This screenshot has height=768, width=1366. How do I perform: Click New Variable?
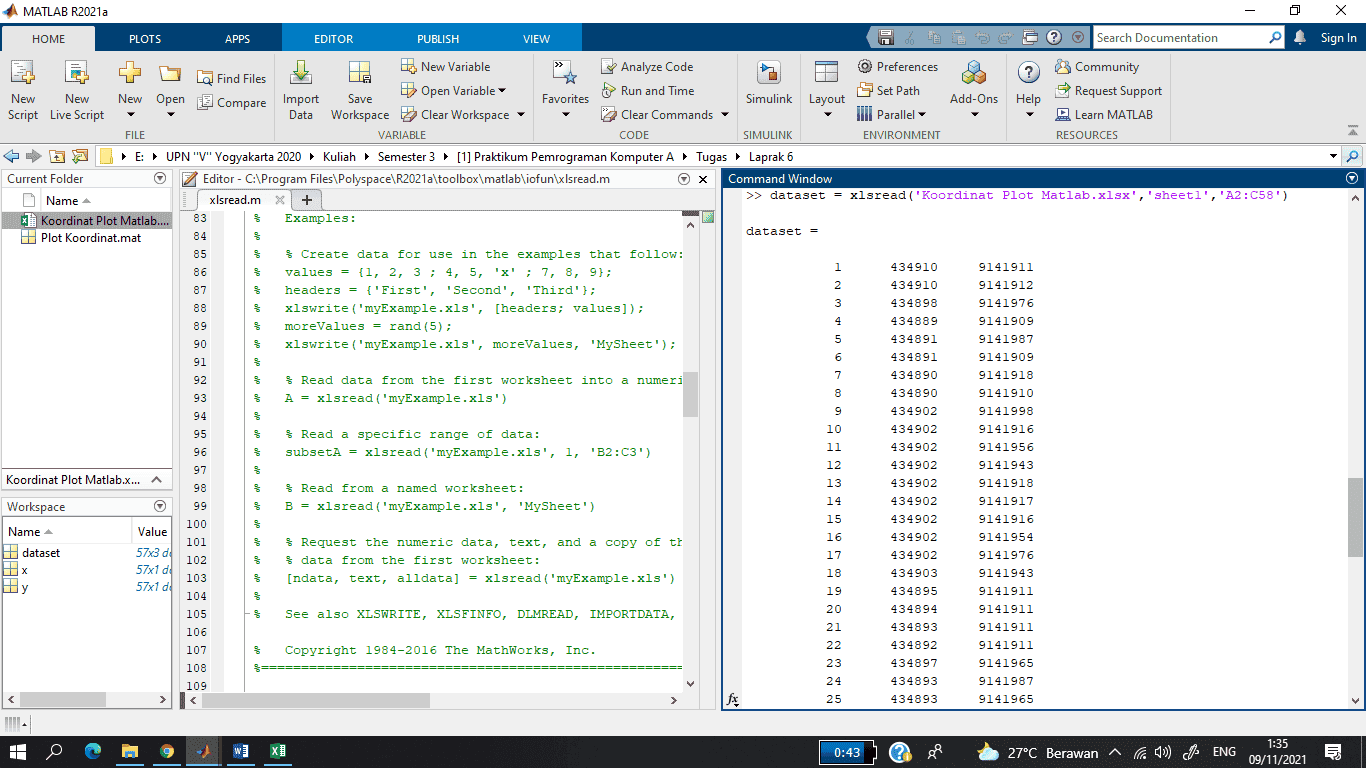[446, 66]
